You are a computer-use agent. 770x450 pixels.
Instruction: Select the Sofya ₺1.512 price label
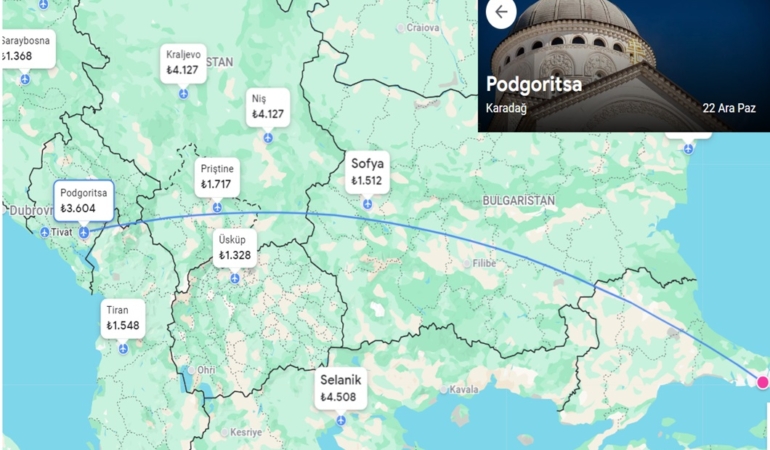pyautogui.click(x=367, y=171)
